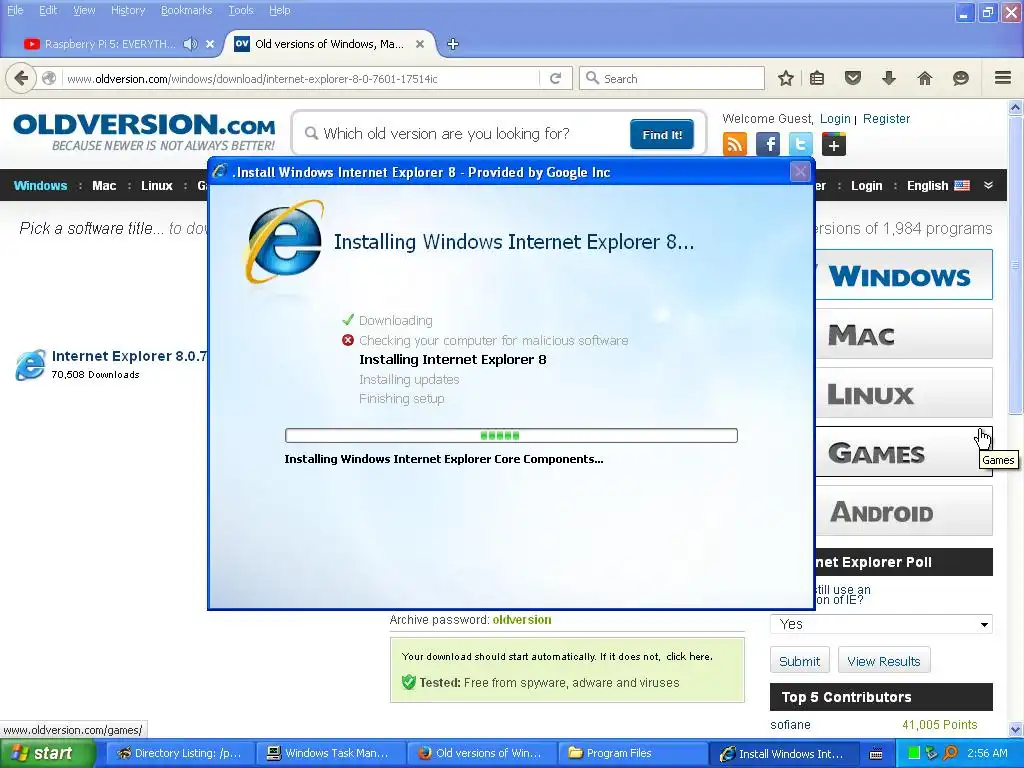This screenshot has width=1024, height=768.
Task: Click the magnifier system tray icon
Action: coord(950,754)
